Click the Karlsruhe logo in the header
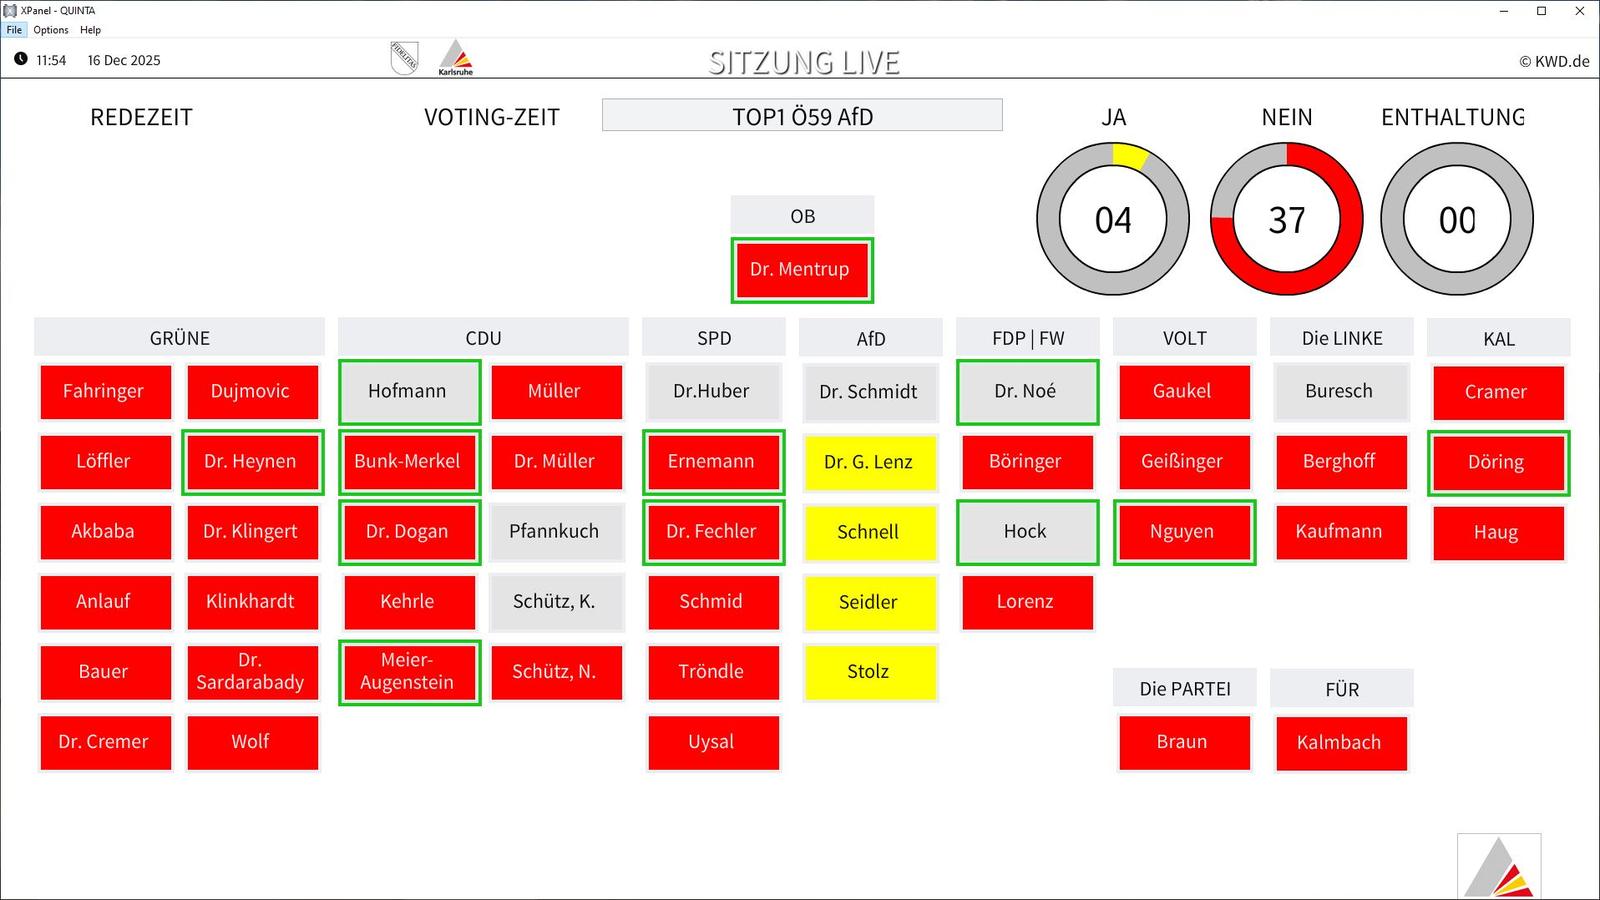The image size is (1600, 900). [455, 58]
